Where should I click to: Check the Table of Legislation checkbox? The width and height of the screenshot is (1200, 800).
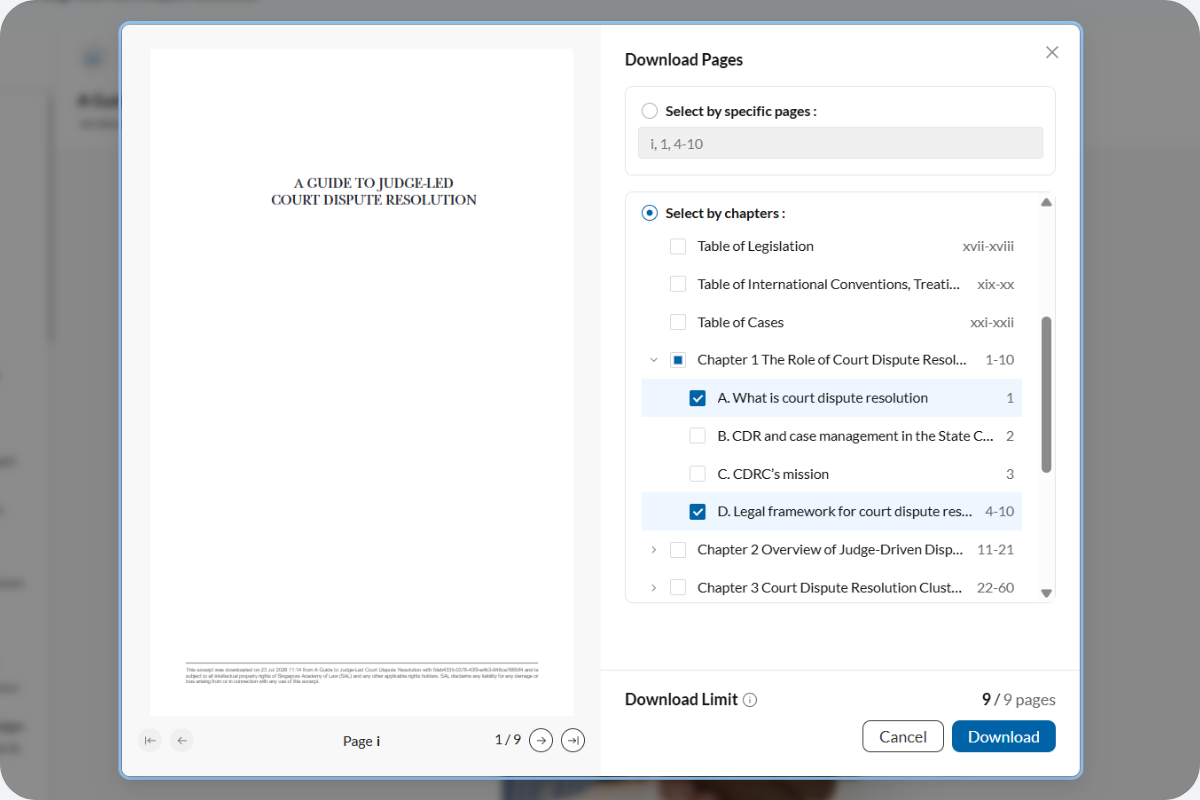(678, 246)
